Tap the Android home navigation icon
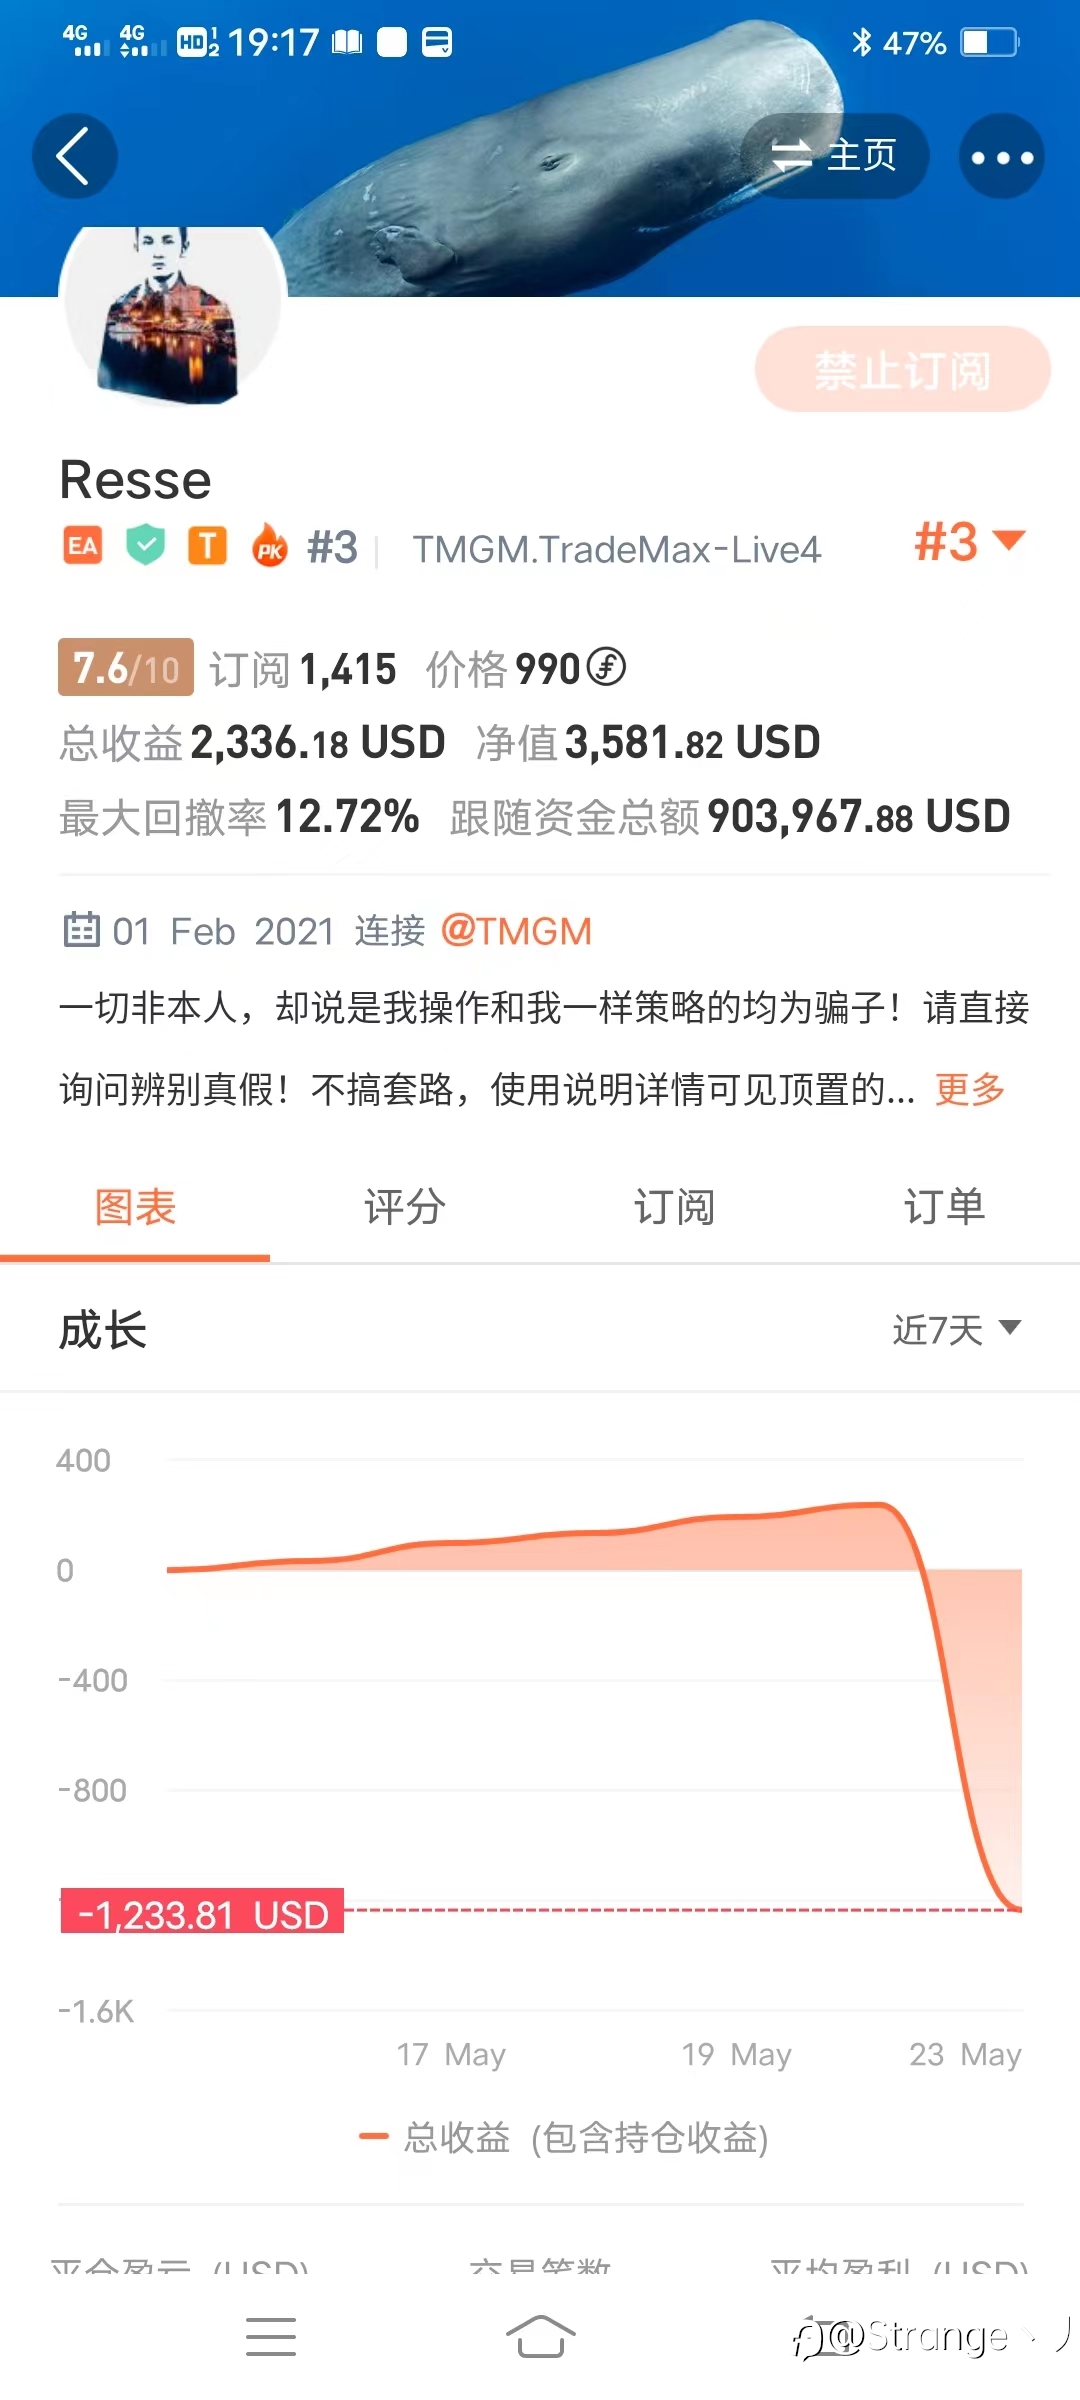 [540, 2337]
